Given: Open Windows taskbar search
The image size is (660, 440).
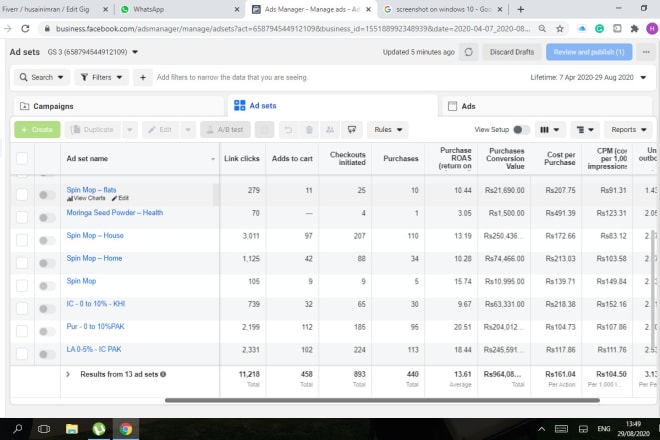Looking at the screenshot, I should (18, 429).
